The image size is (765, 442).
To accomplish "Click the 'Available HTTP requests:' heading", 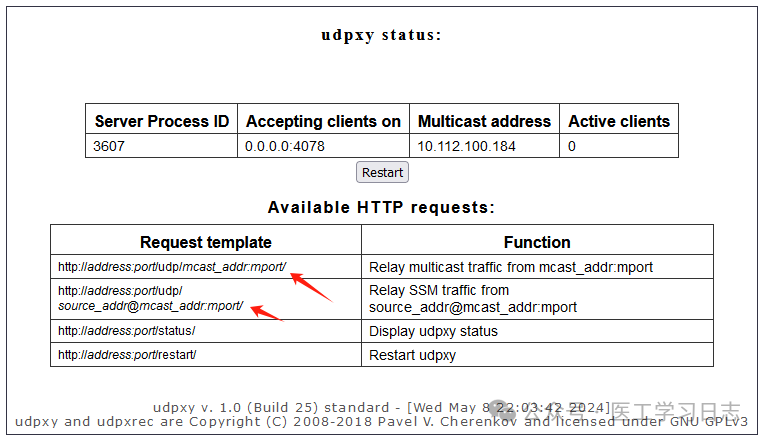I will click(x=381, y=207).
